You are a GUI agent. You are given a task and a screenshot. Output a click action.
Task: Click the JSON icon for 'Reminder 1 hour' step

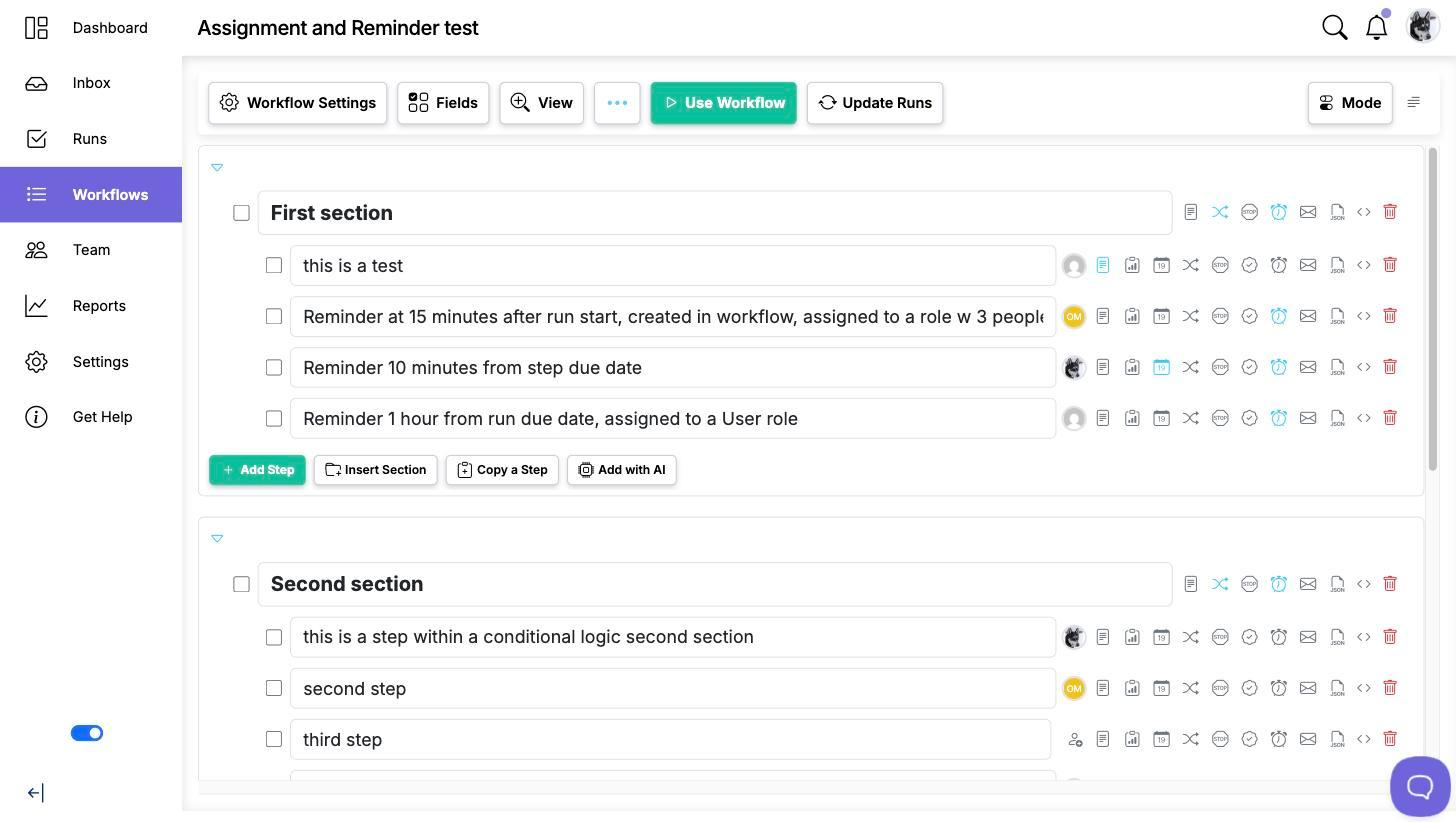(x=1337, y=418)
